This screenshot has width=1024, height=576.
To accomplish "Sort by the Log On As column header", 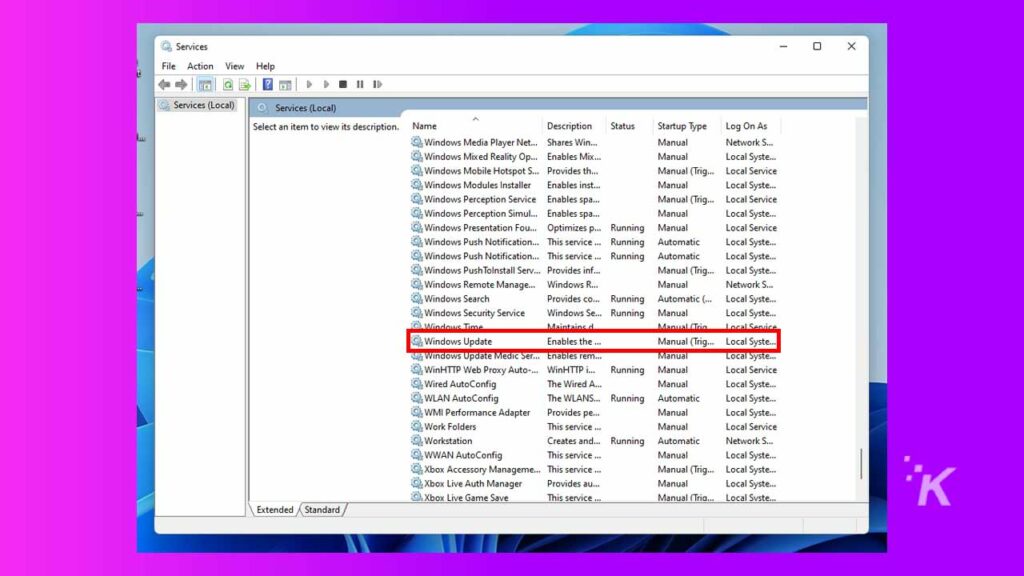I will 751,126.
